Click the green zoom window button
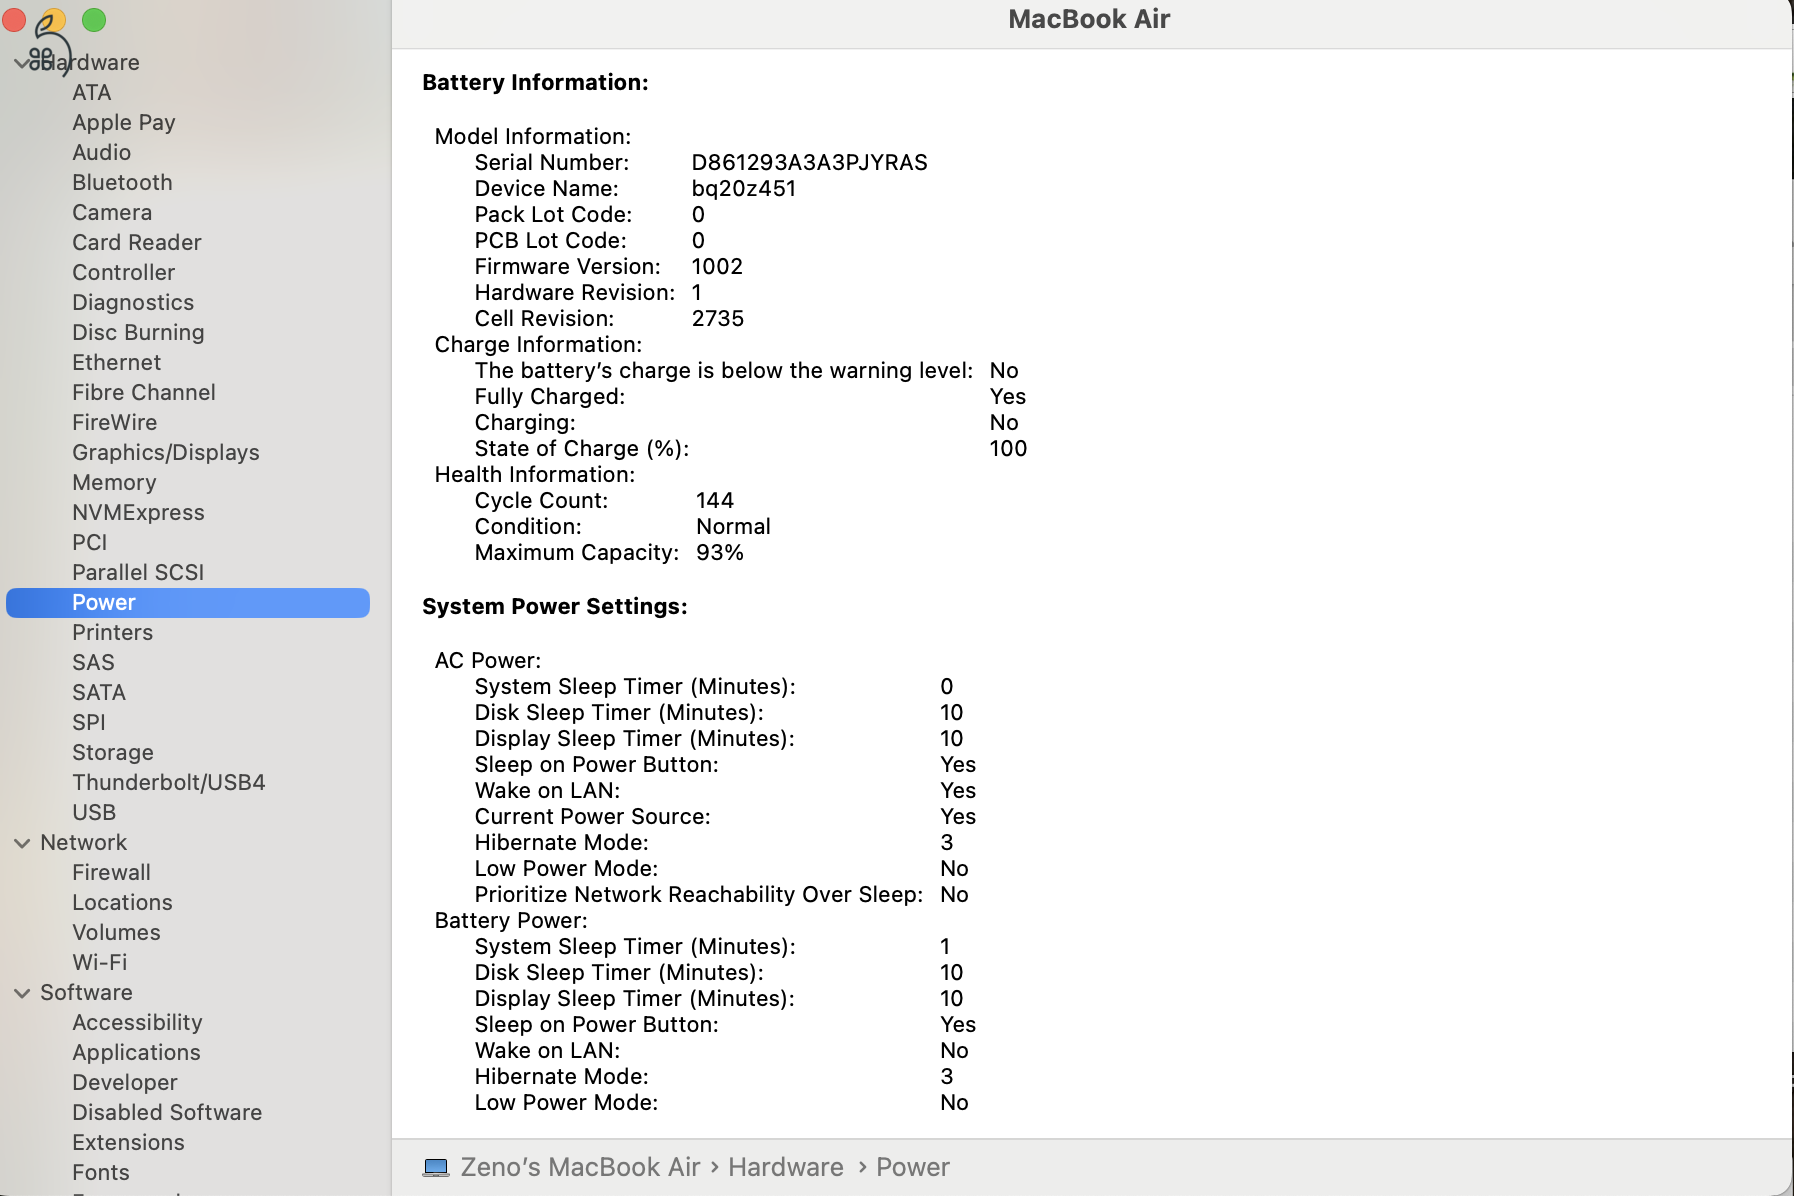 pyautogui.click(x=94, y=19)
